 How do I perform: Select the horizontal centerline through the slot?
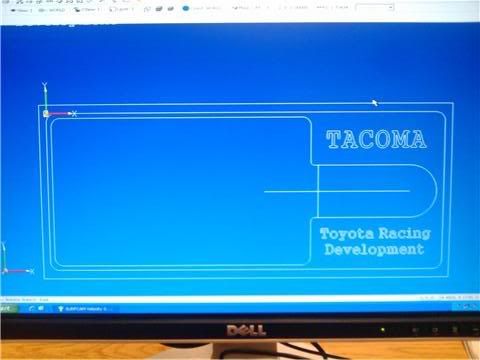coord(337,191)
